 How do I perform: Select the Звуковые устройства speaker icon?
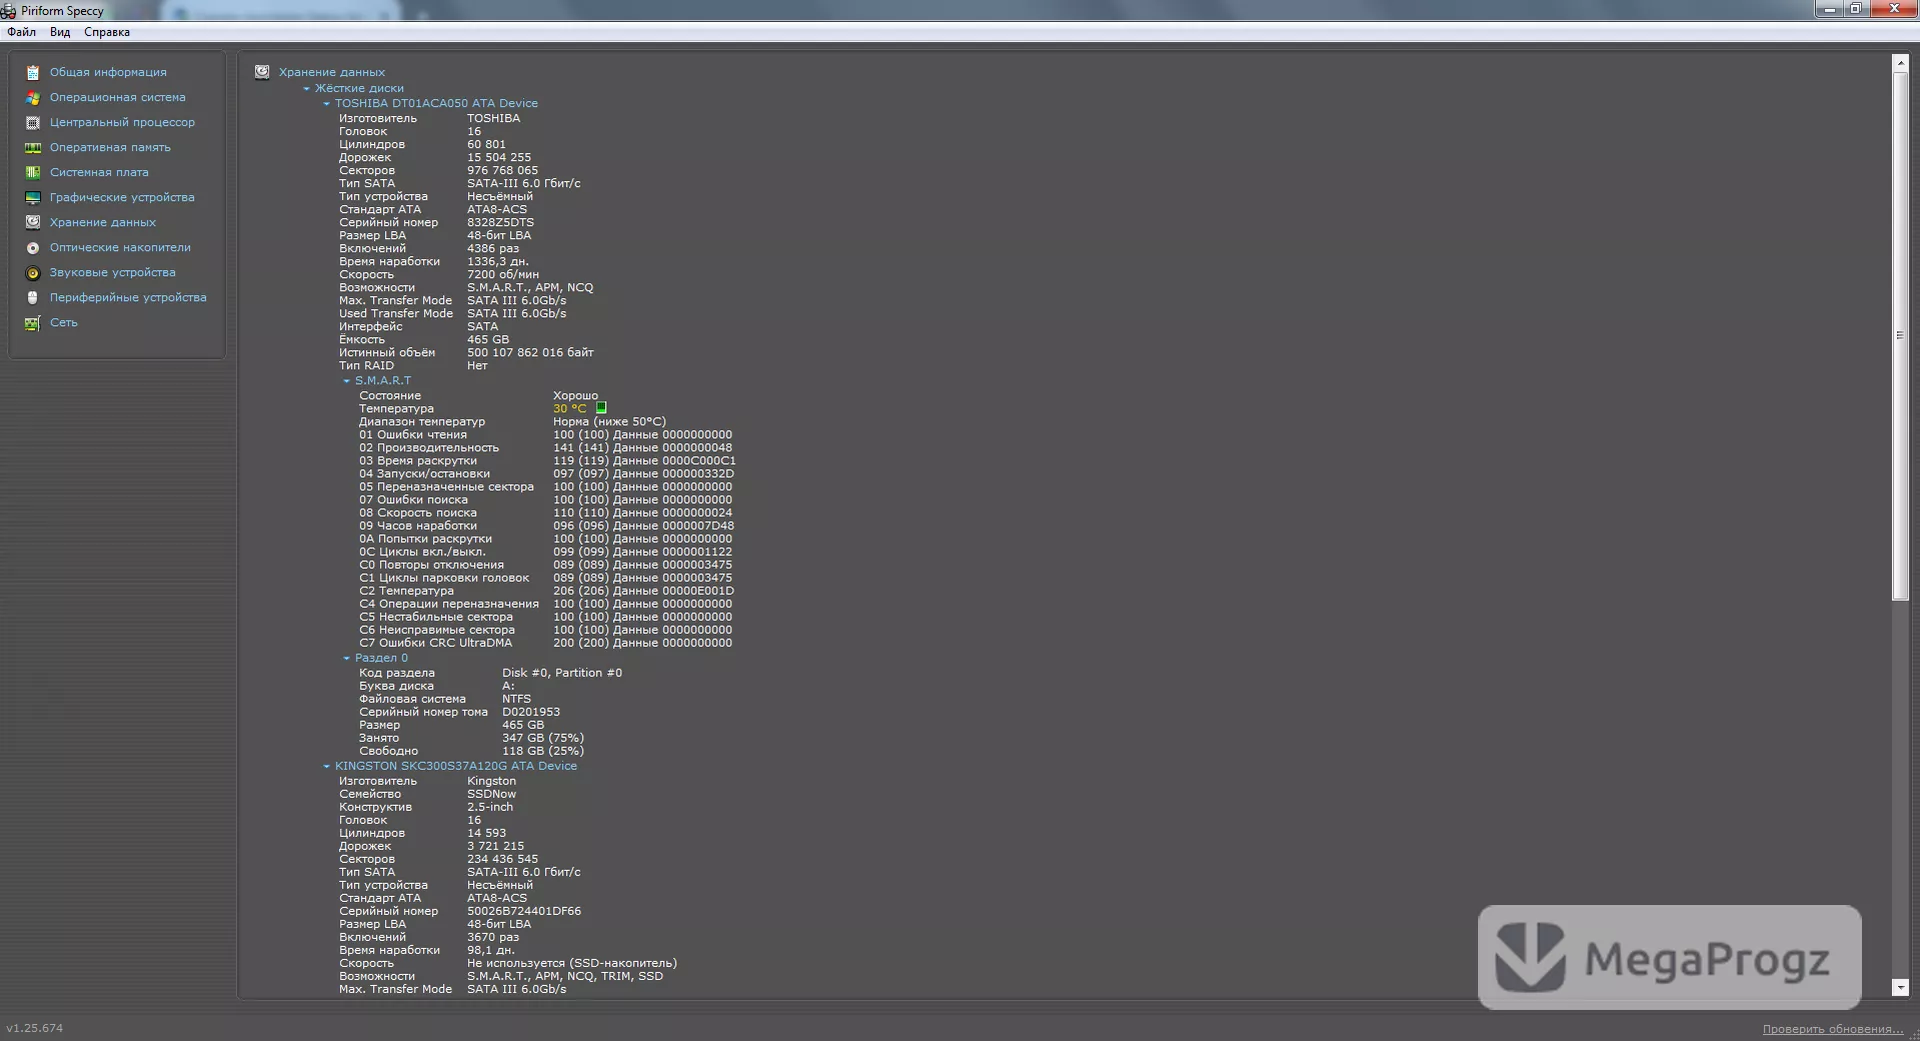[x=33, y=272]
